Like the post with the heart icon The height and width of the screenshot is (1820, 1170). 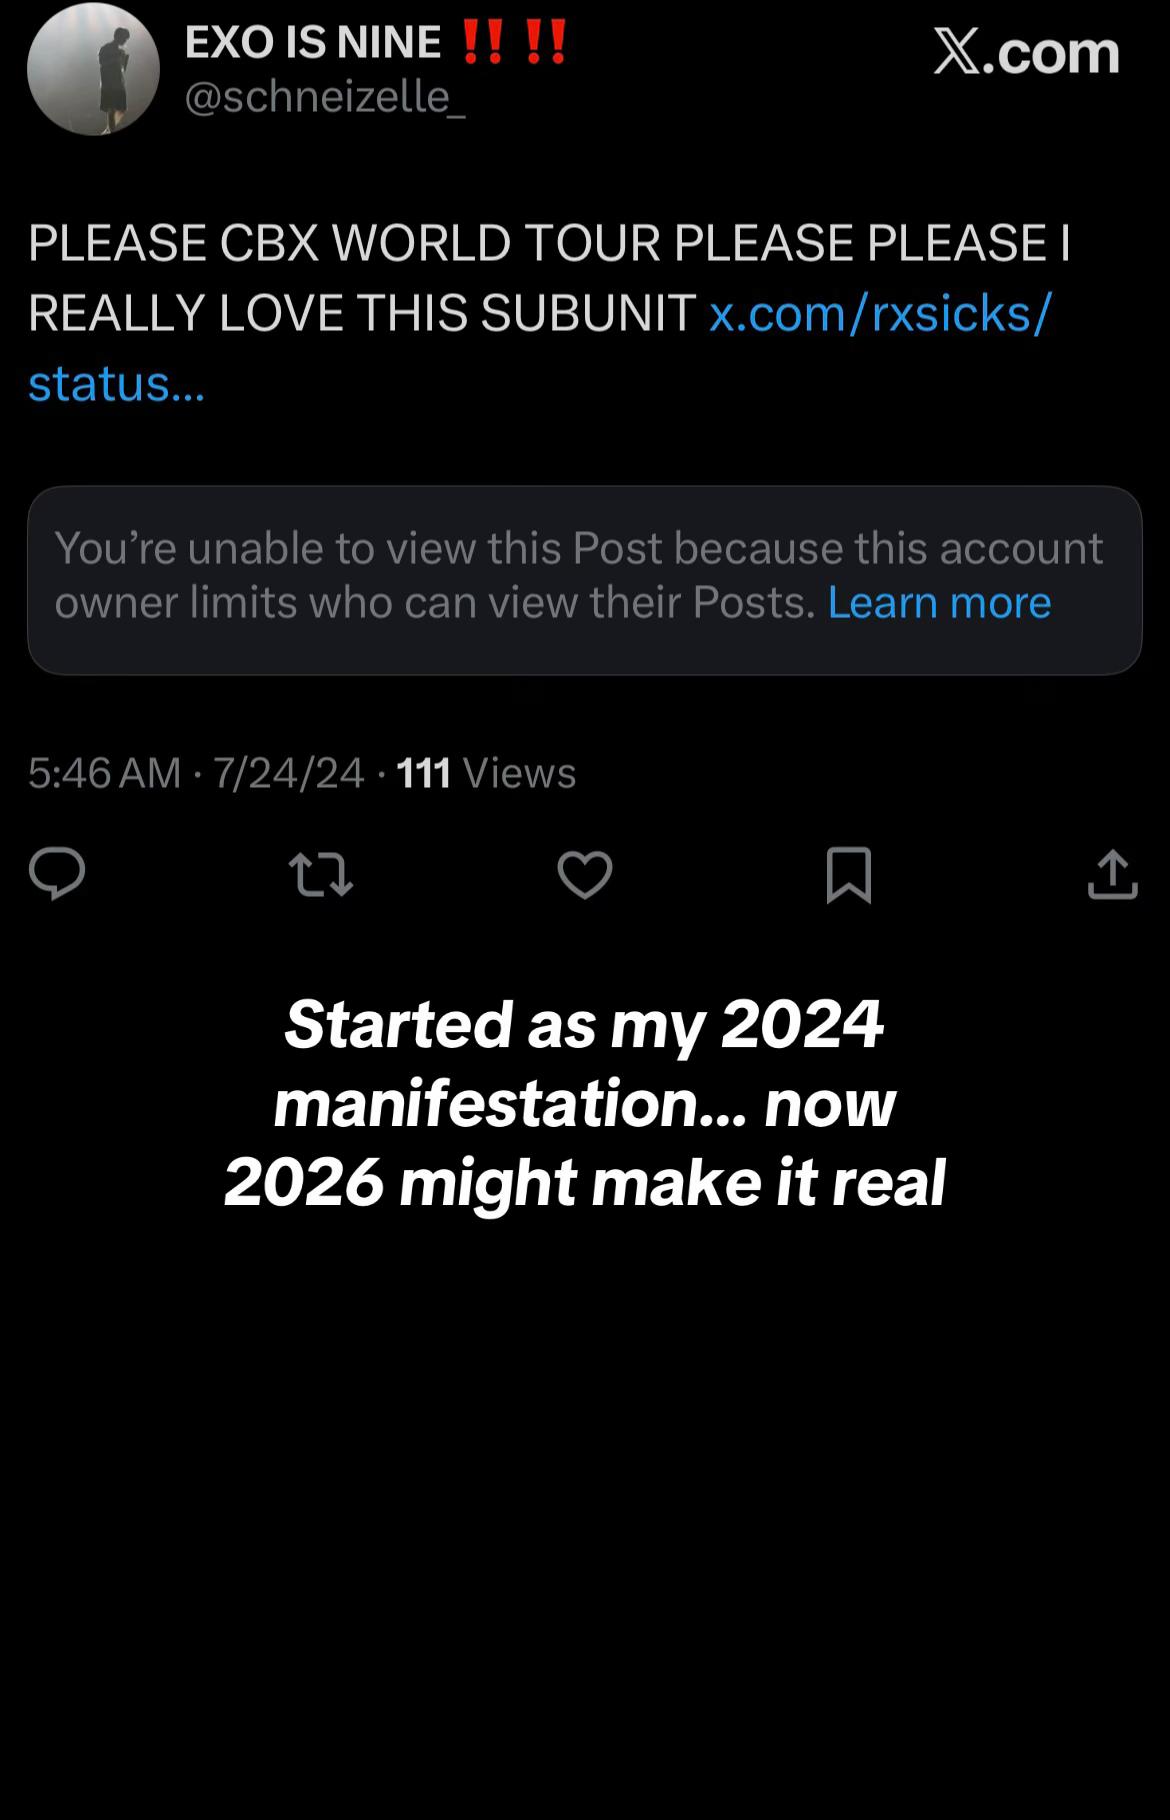coord(585,875)
